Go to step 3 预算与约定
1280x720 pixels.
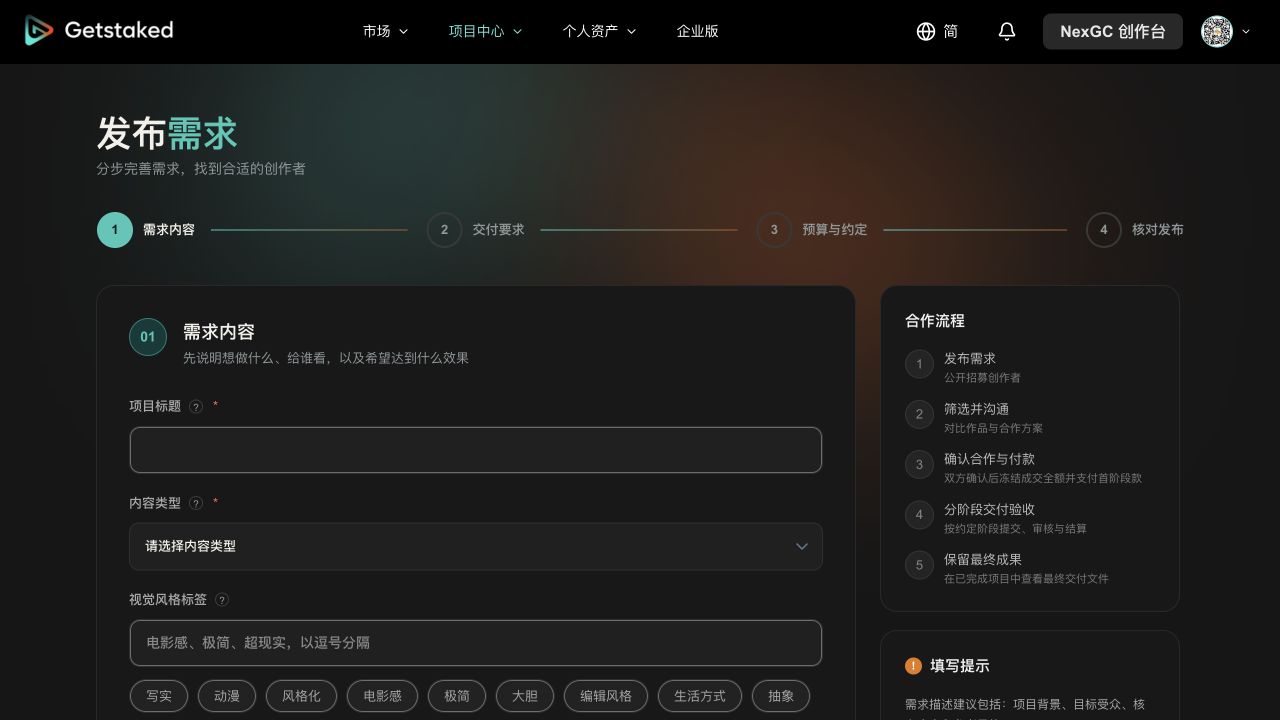coord(812,230)
